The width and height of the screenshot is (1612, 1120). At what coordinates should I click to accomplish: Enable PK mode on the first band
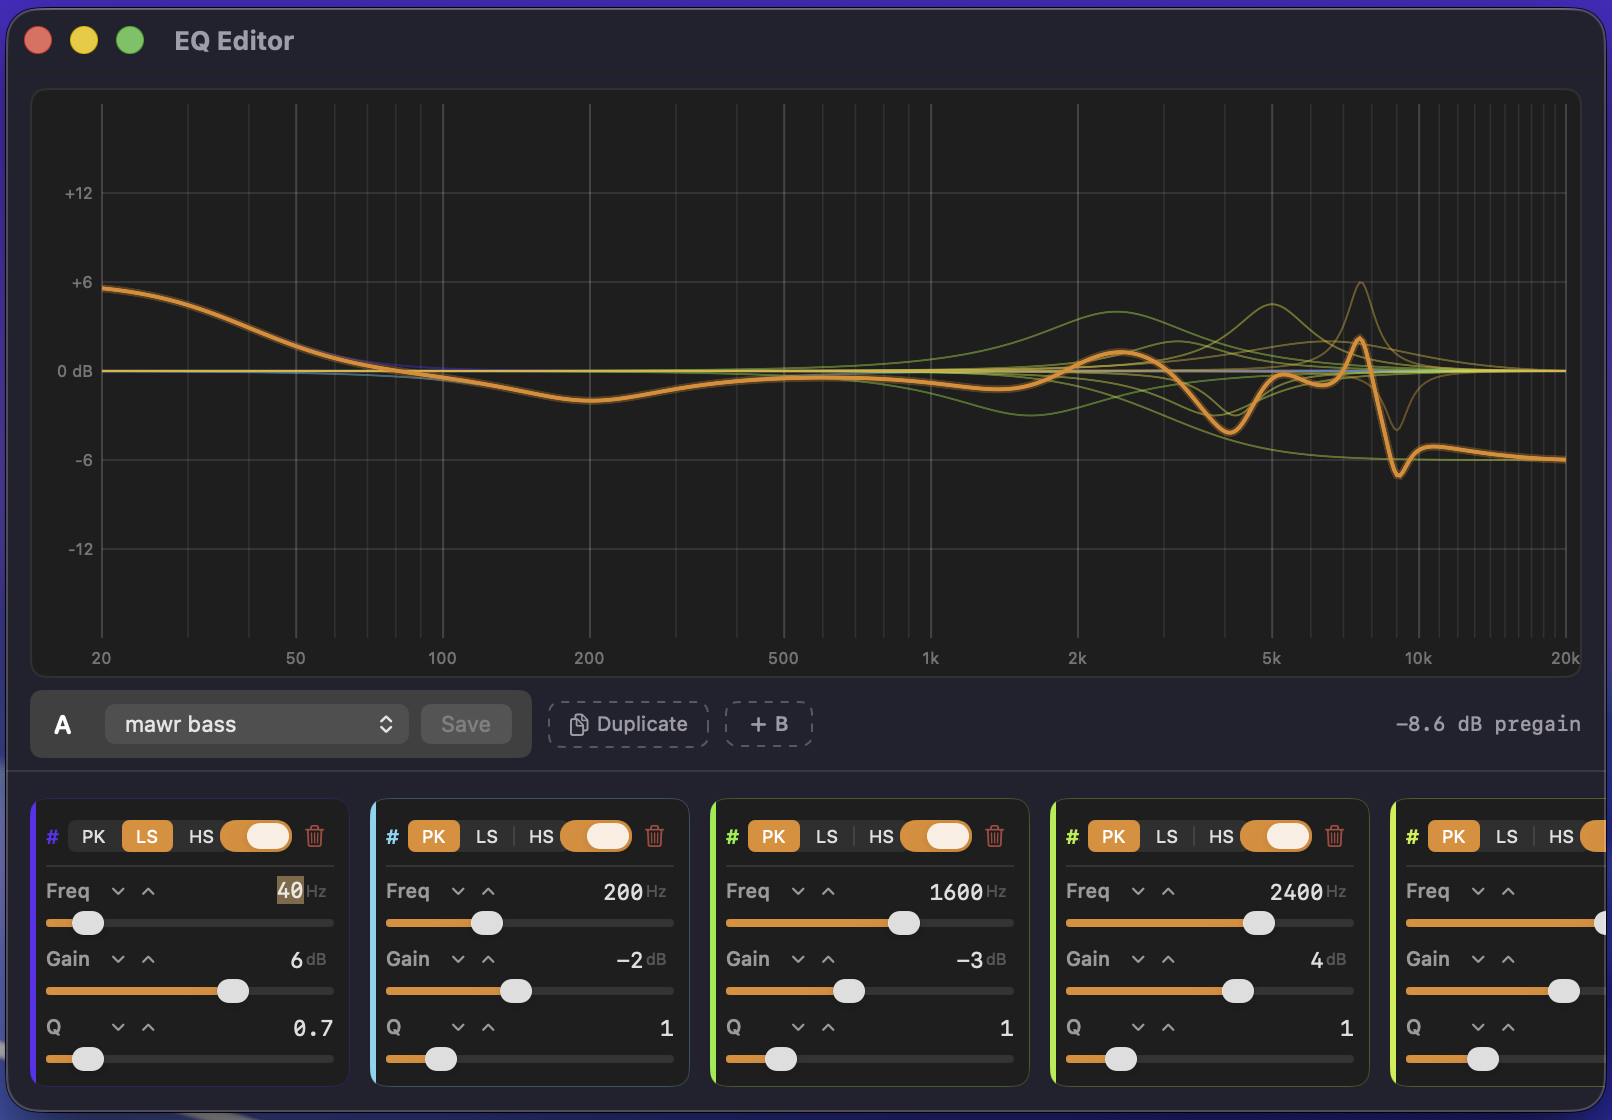(92, 836)
